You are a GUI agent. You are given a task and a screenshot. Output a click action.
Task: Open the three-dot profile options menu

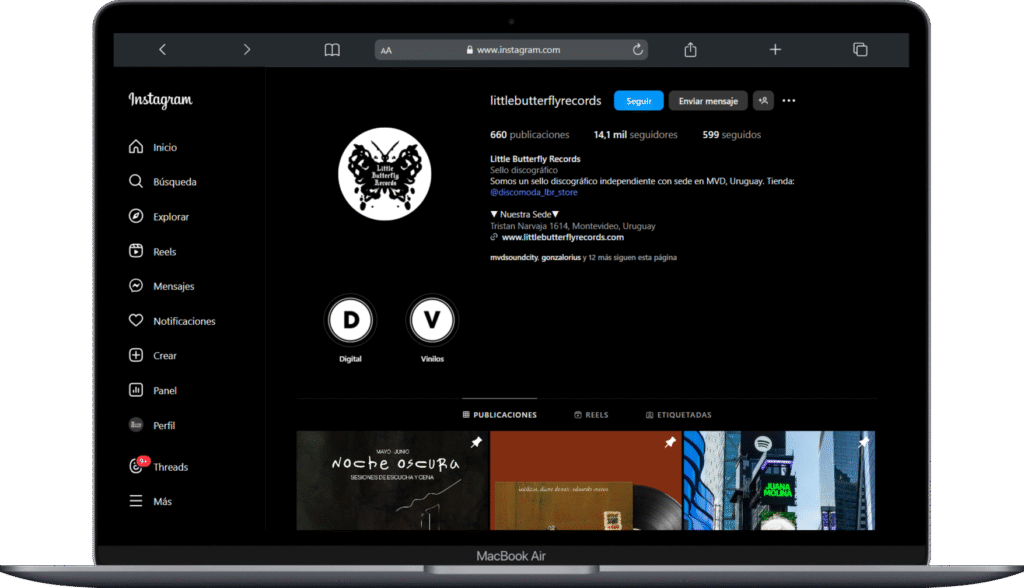point(789,101)
